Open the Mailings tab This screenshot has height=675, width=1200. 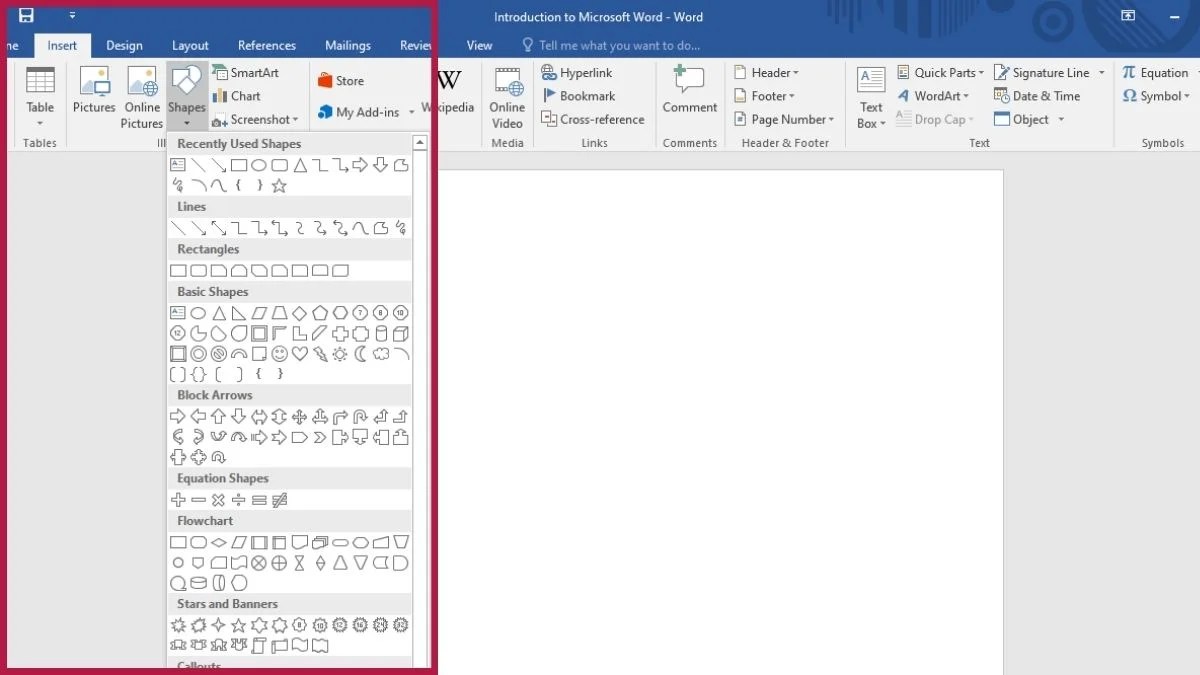click(x=347, y=45)
